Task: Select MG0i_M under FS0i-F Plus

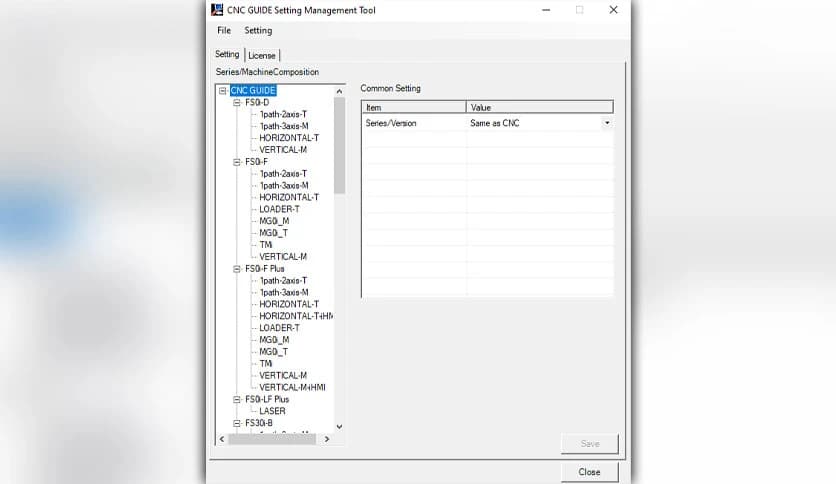Action: (x=274, y=340)
